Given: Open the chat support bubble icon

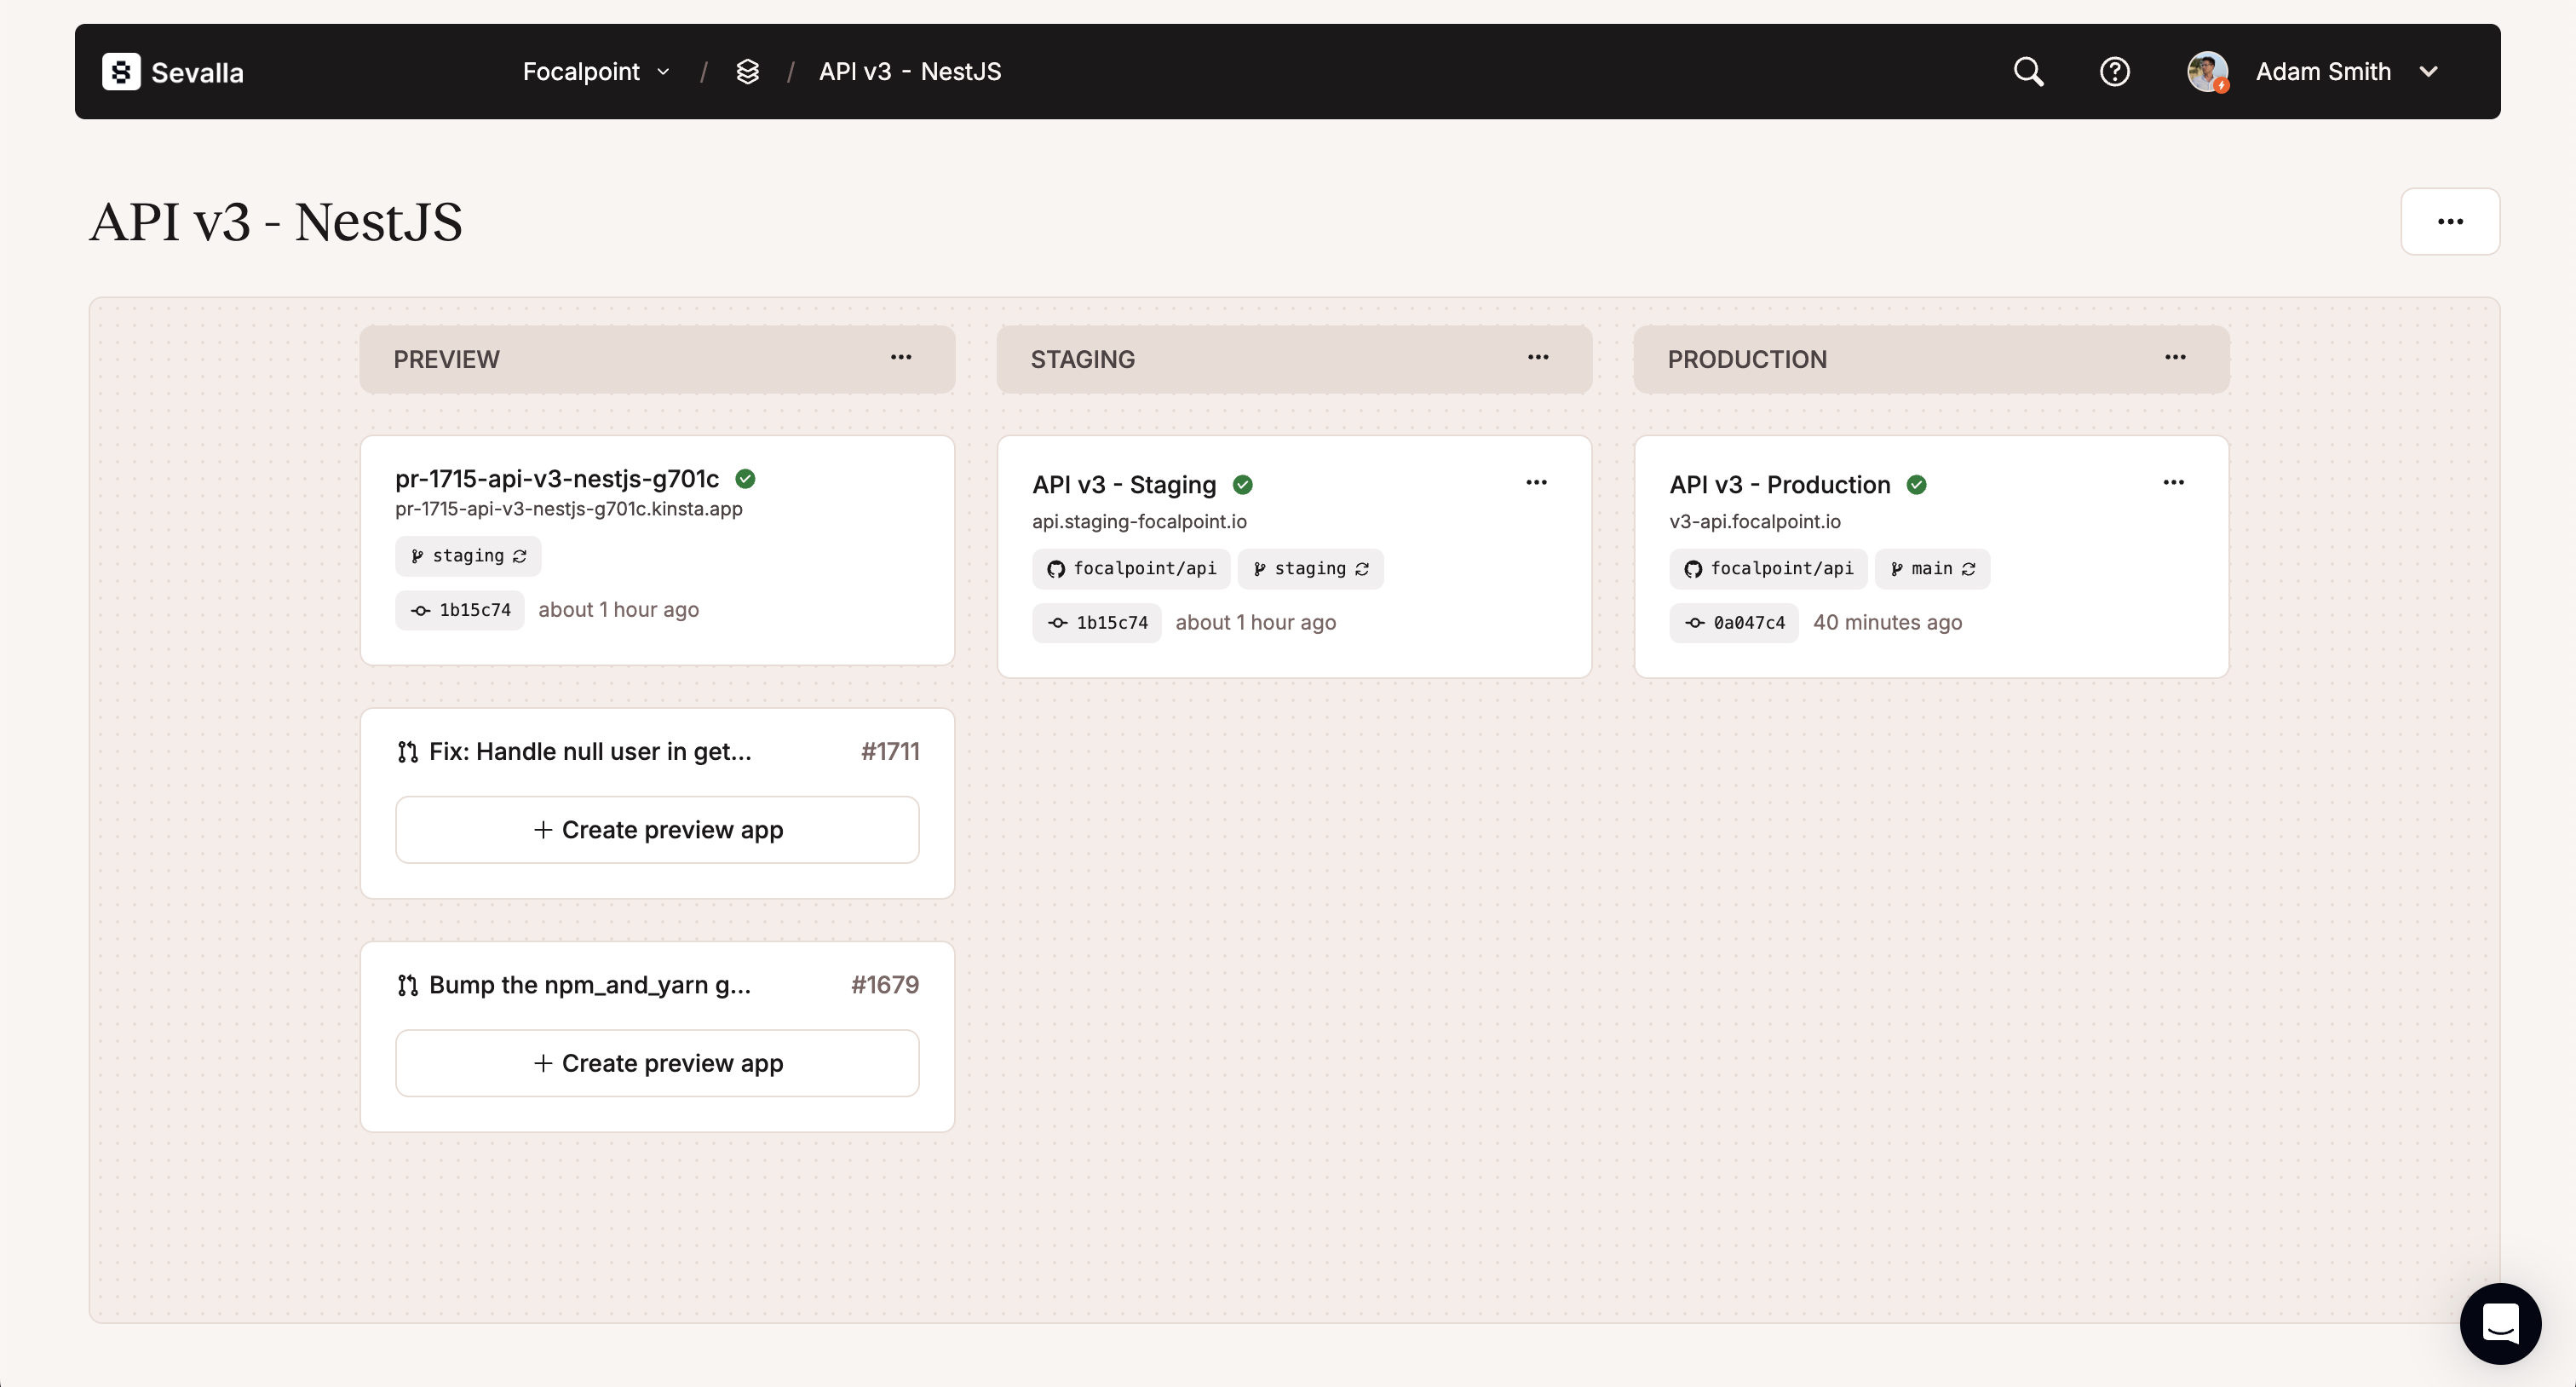Looking at the screenshot, I should [x=2500, y=1323].
